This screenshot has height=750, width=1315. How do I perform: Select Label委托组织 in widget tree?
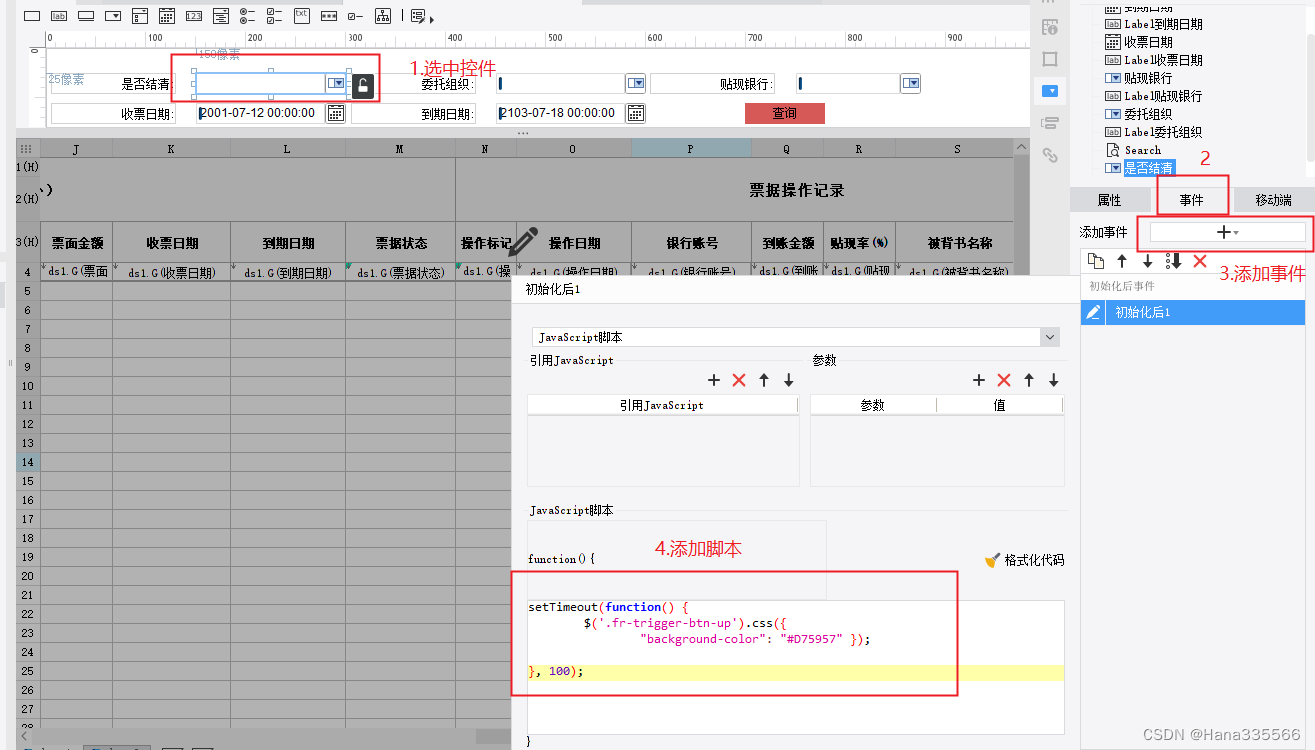point(1163,132)
